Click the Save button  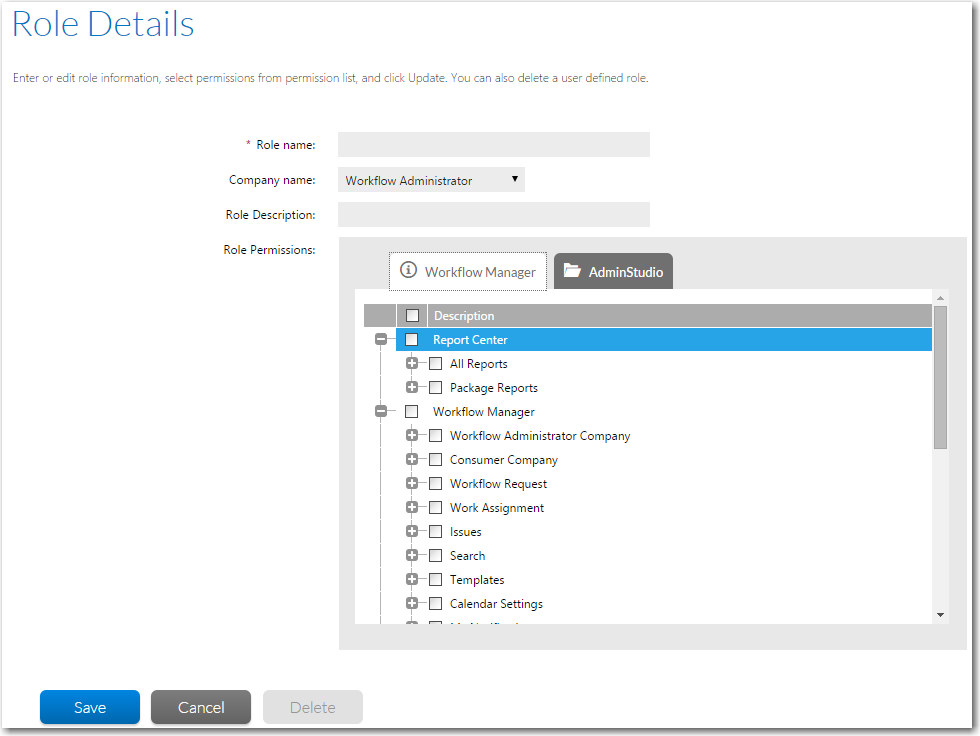click(x=89, y=707)
